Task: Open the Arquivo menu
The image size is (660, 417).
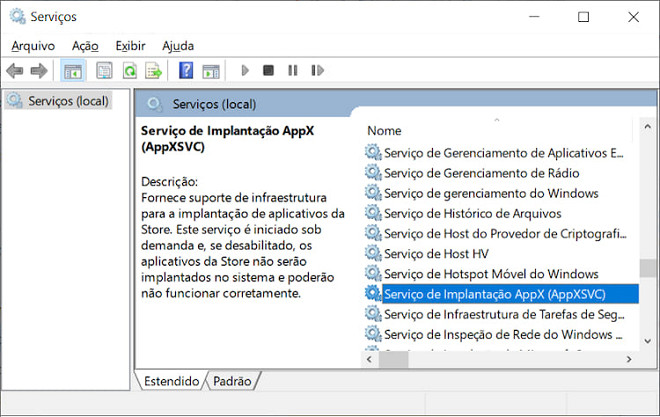Action: 33,46
